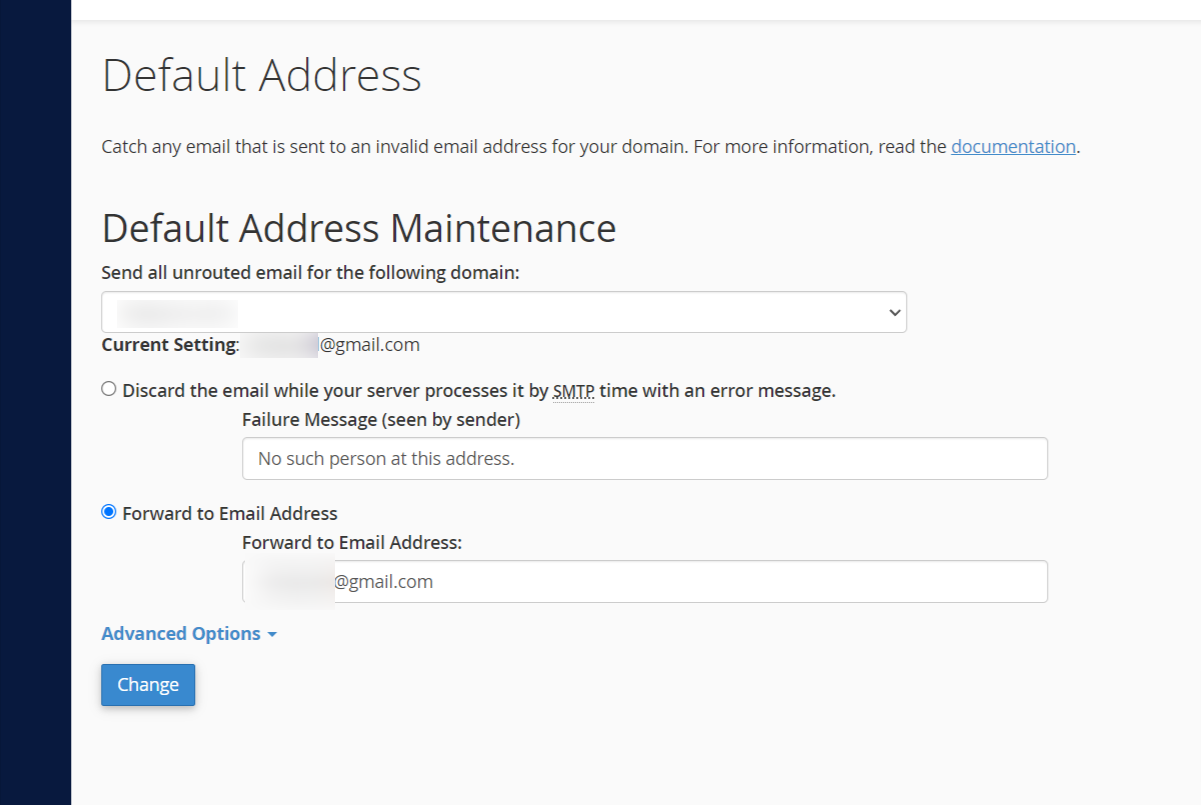Click the dark navy sidebar panel
The image size is (1201, 805).
coord(35,400)
